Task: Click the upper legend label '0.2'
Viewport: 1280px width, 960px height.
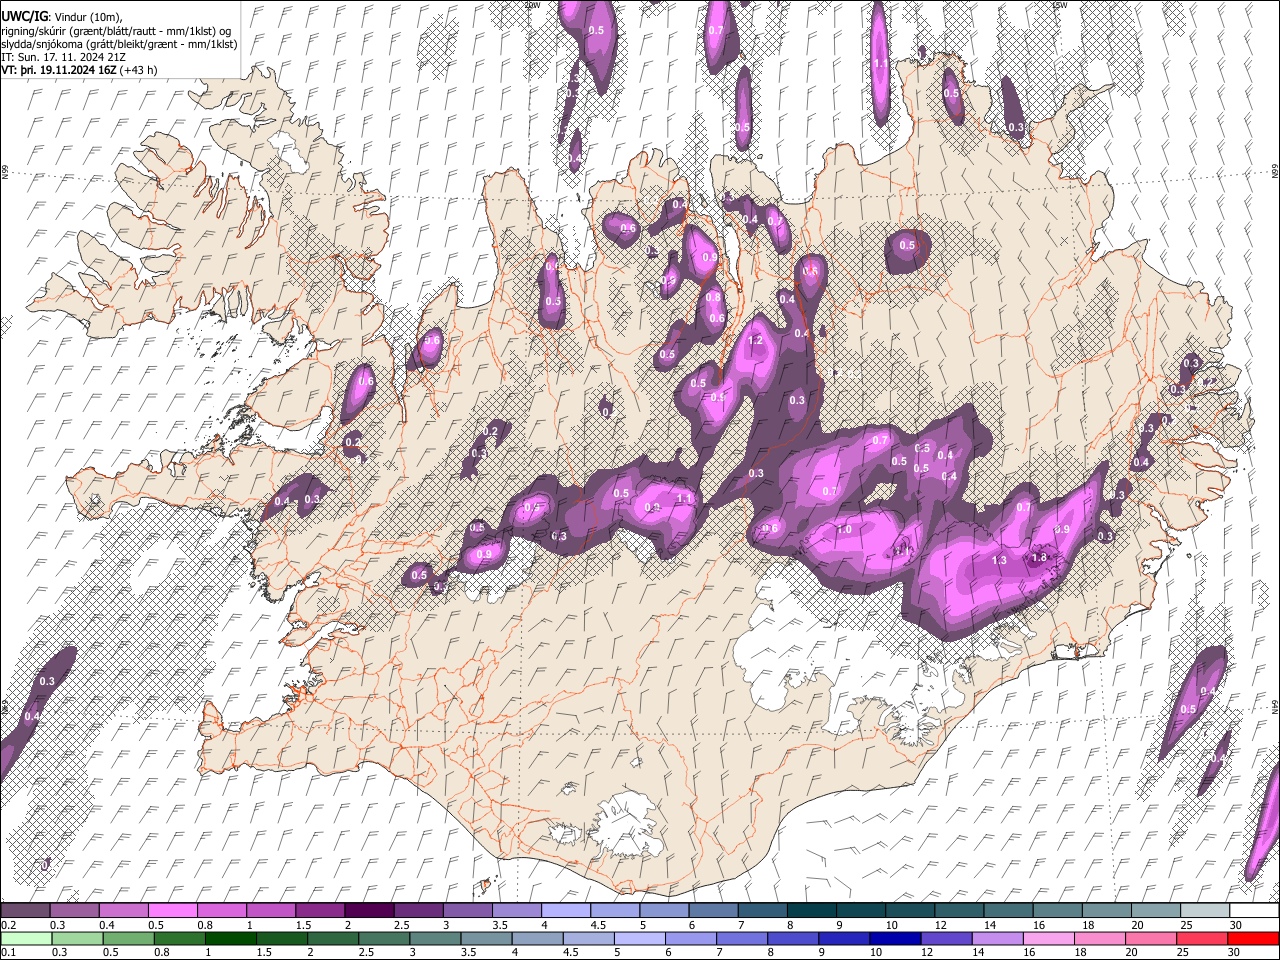Action: pyautogui.click(x=8, y=925)
